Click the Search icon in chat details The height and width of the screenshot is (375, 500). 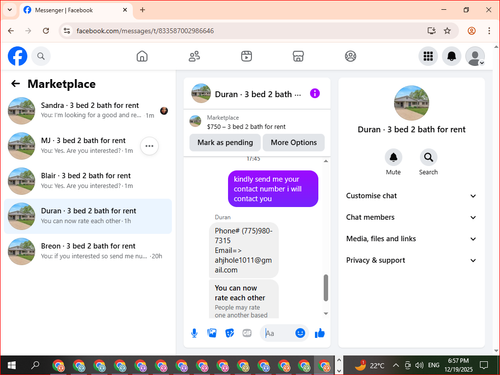pos(428,157)
